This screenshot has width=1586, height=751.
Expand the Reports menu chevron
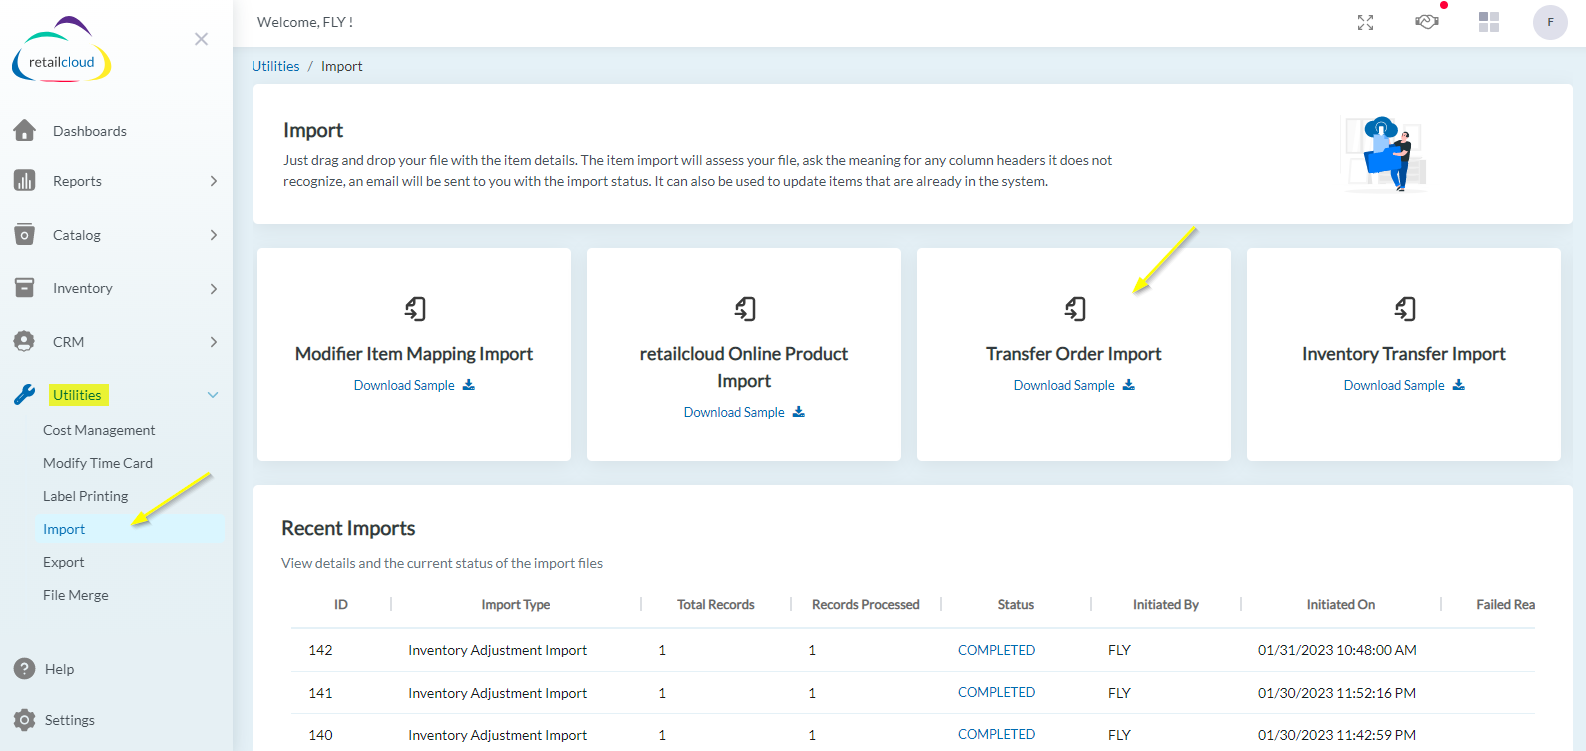click(214, 181)
